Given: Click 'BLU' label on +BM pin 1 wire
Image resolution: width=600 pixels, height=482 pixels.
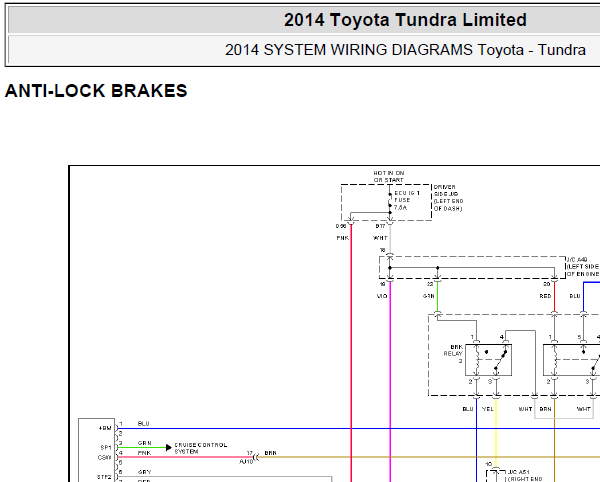Looking at the screenshot, I should coord(143,423).
